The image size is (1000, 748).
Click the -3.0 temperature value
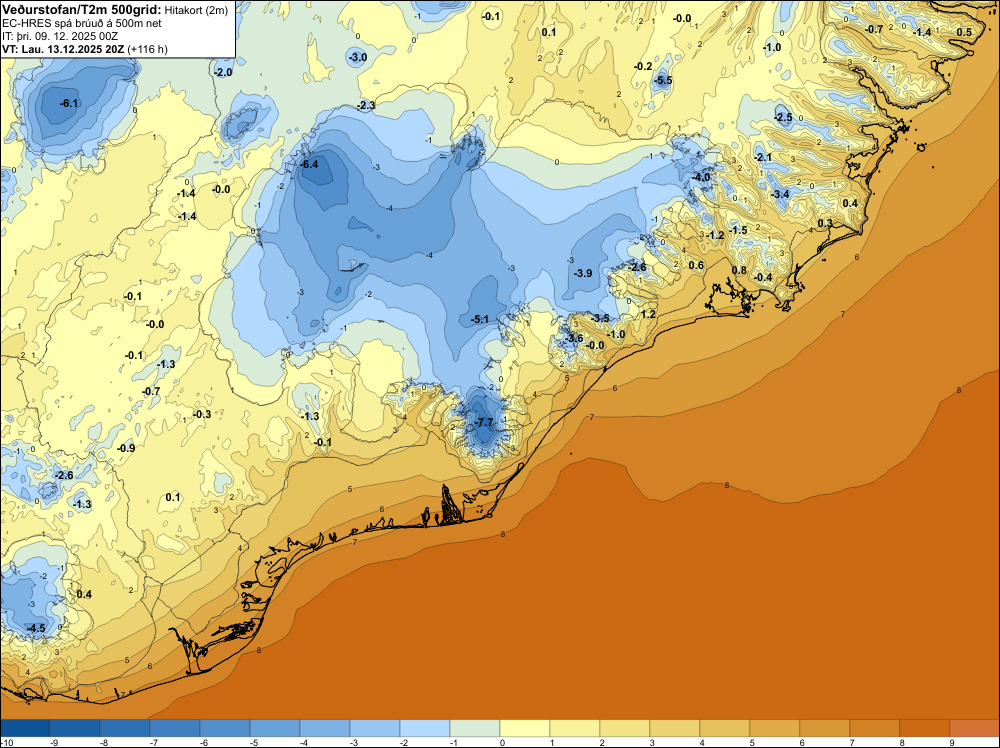[358, 57]
